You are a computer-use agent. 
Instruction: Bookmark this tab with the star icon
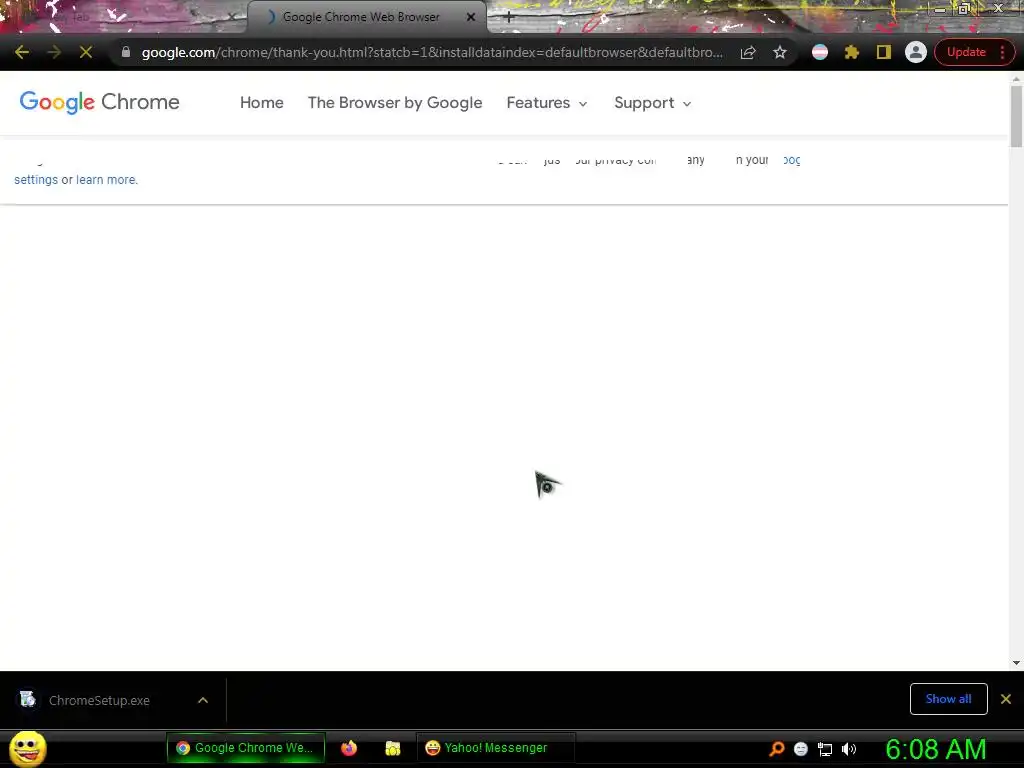[x=780, y=52]
